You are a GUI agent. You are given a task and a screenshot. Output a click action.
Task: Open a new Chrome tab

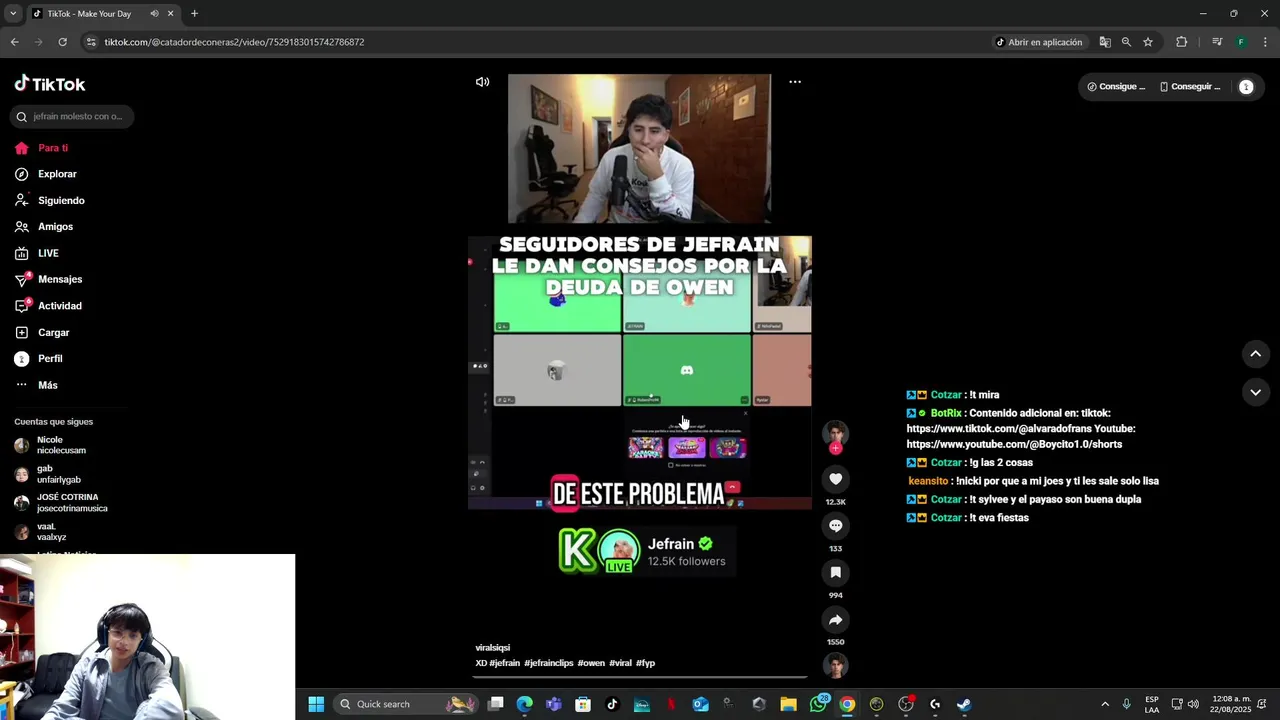coord(194,14)
